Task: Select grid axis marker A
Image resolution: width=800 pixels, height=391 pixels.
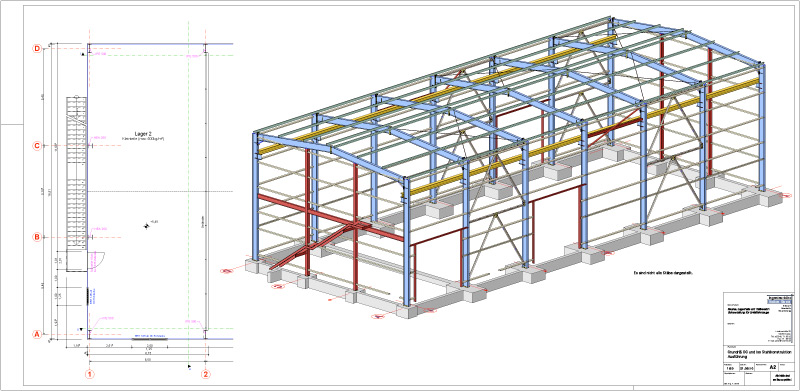Action: click(37, 335)
